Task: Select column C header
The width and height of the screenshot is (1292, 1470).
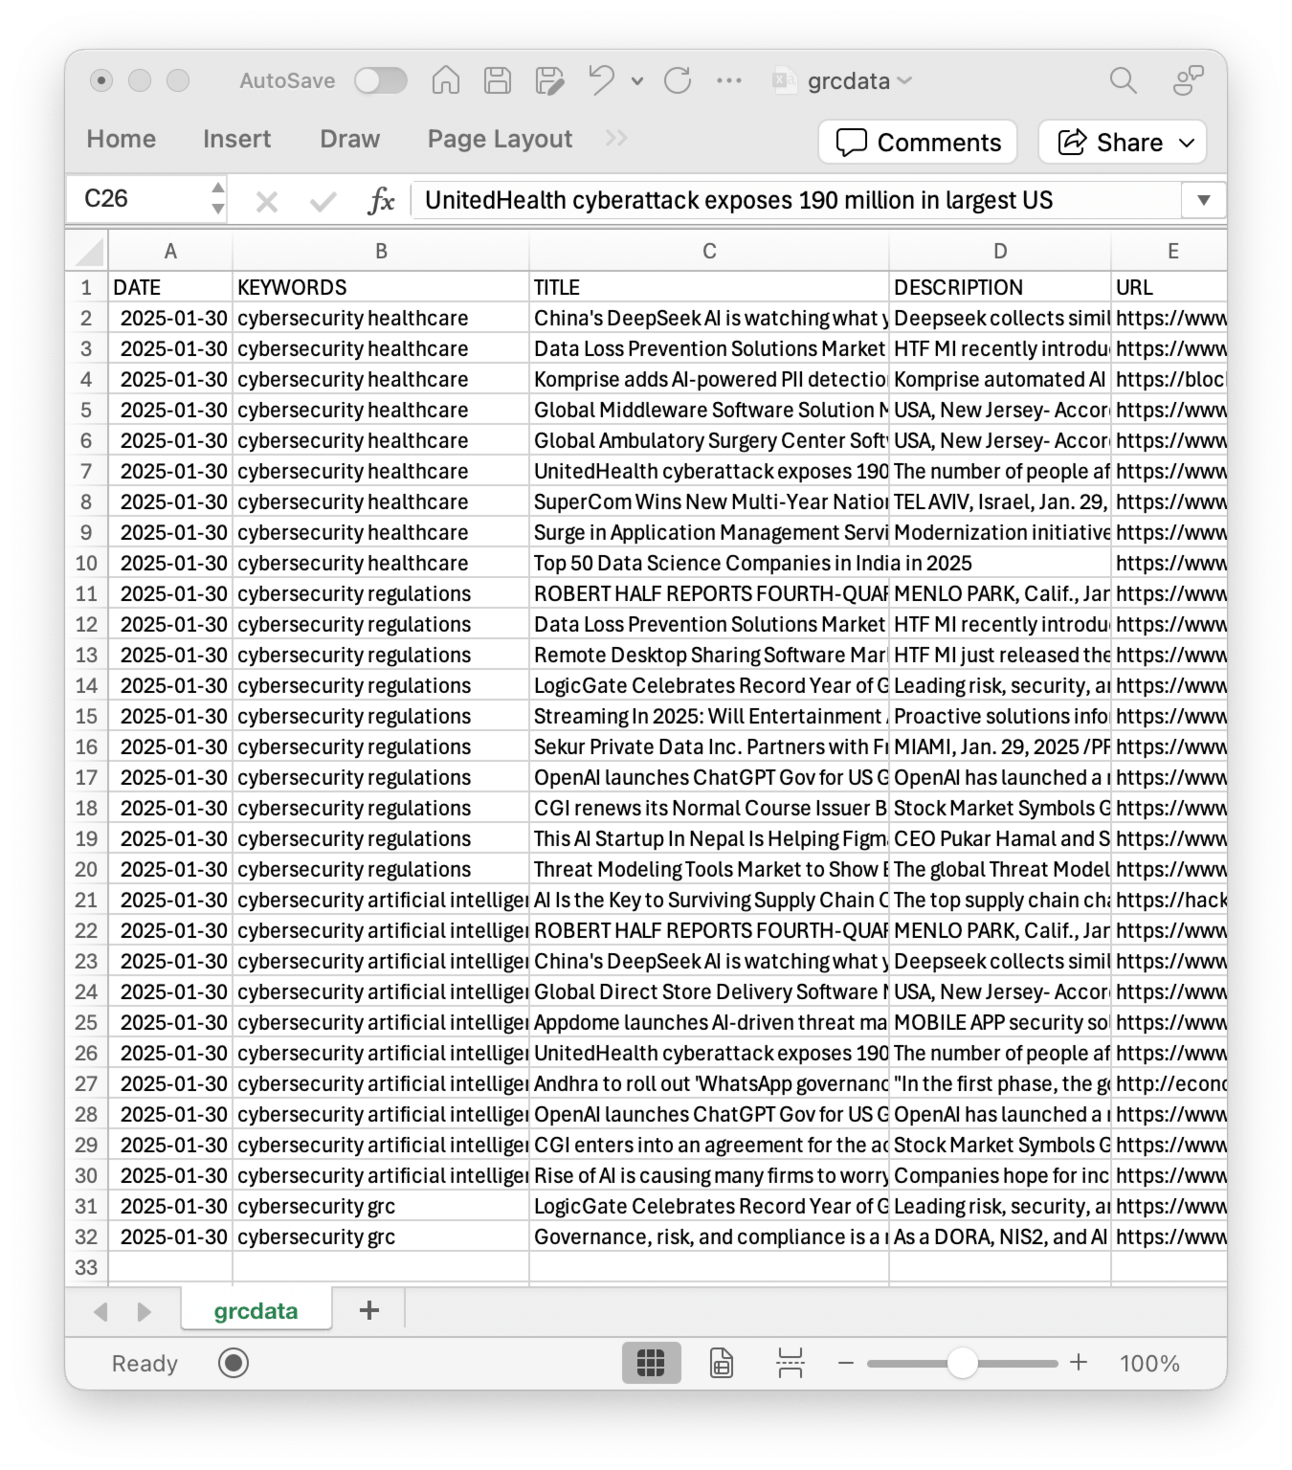Action: click(709, 251)
